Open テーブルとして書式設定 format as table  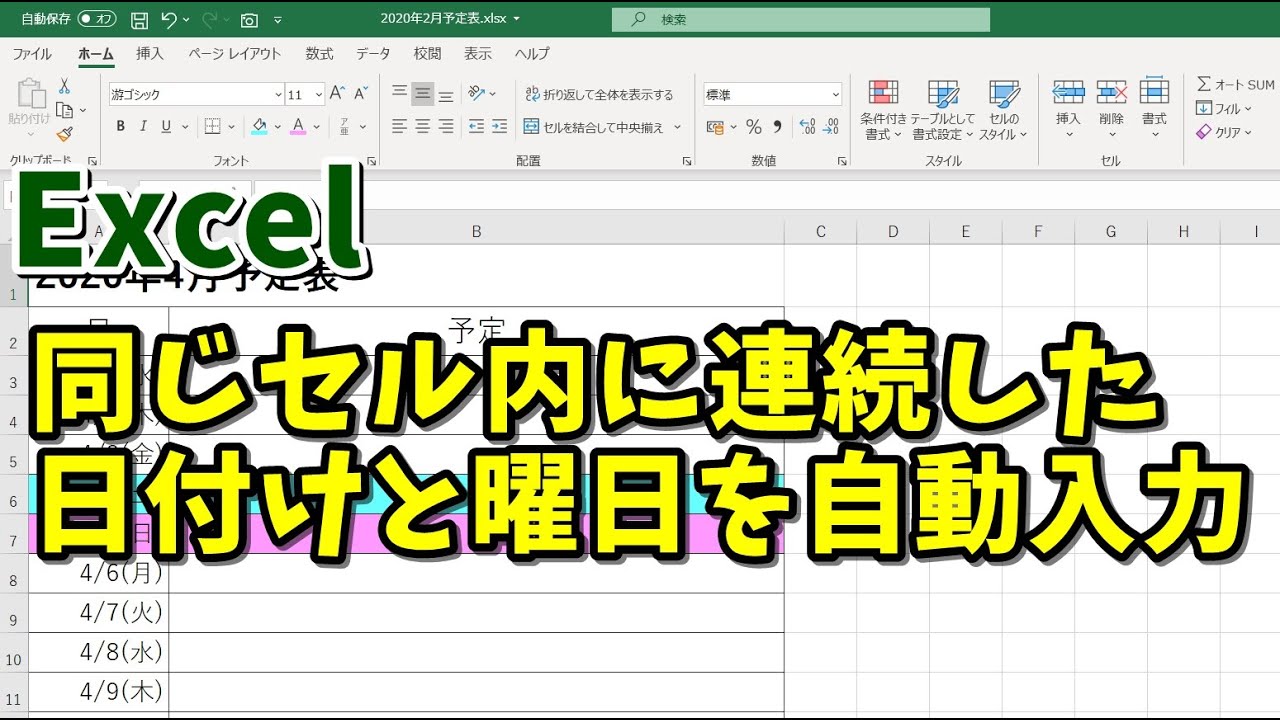coord(942,110)
